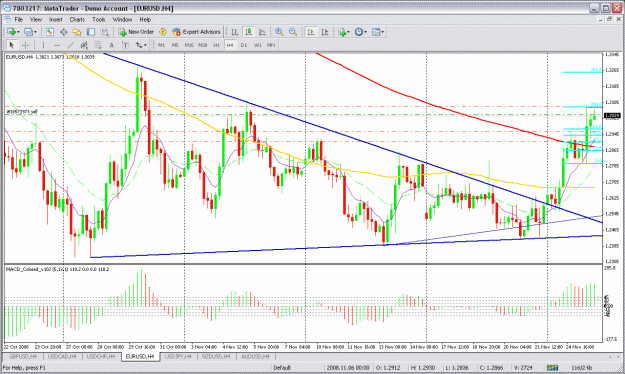Switch to the GBPUSD,H4 chart tab

[x=24, y=356]
